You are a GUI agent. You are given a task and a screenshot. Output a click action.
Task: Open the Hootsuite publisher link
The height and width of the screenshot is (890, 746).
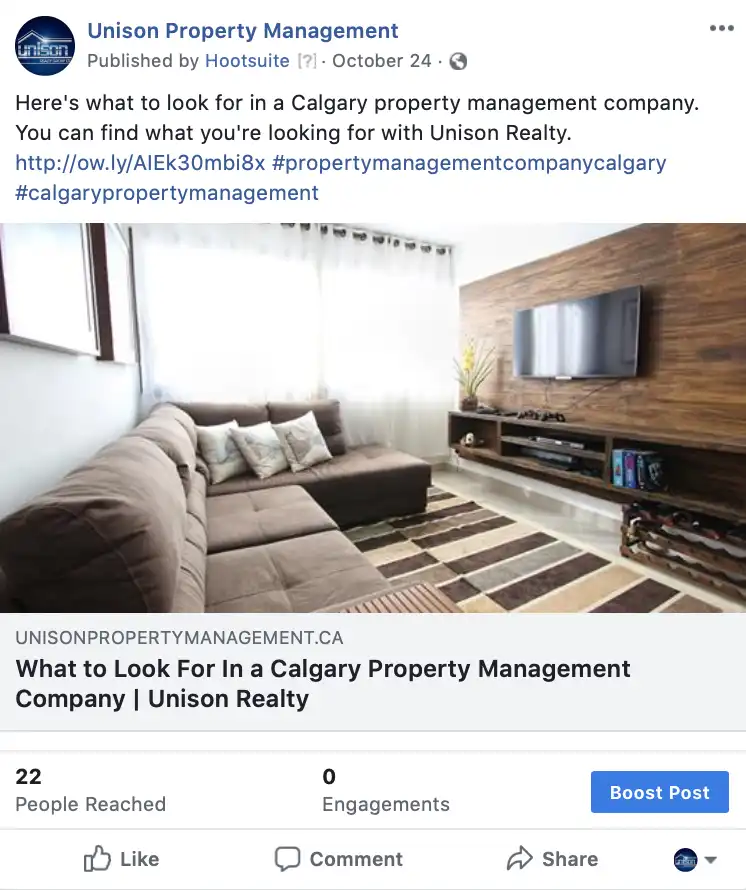coord(247,61)
